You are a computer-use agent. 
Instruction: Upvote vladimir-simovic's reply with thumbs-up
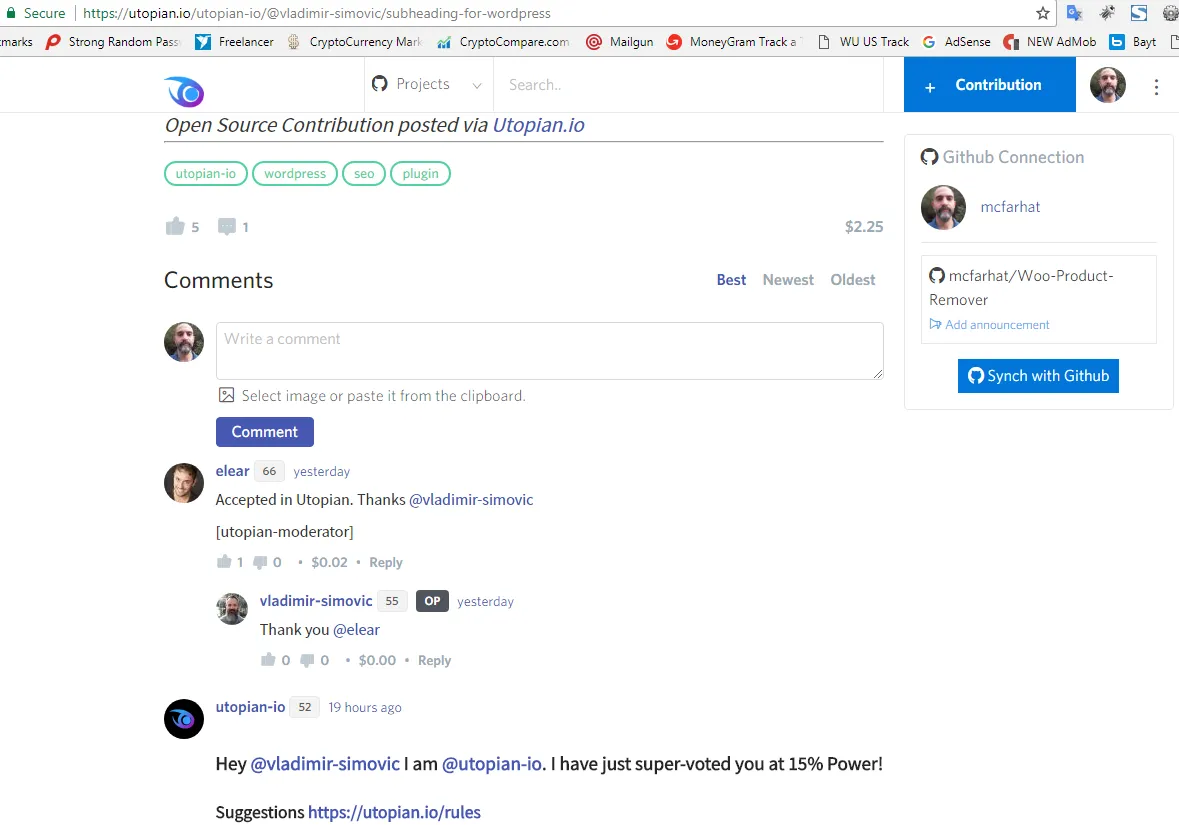(268, 660)
